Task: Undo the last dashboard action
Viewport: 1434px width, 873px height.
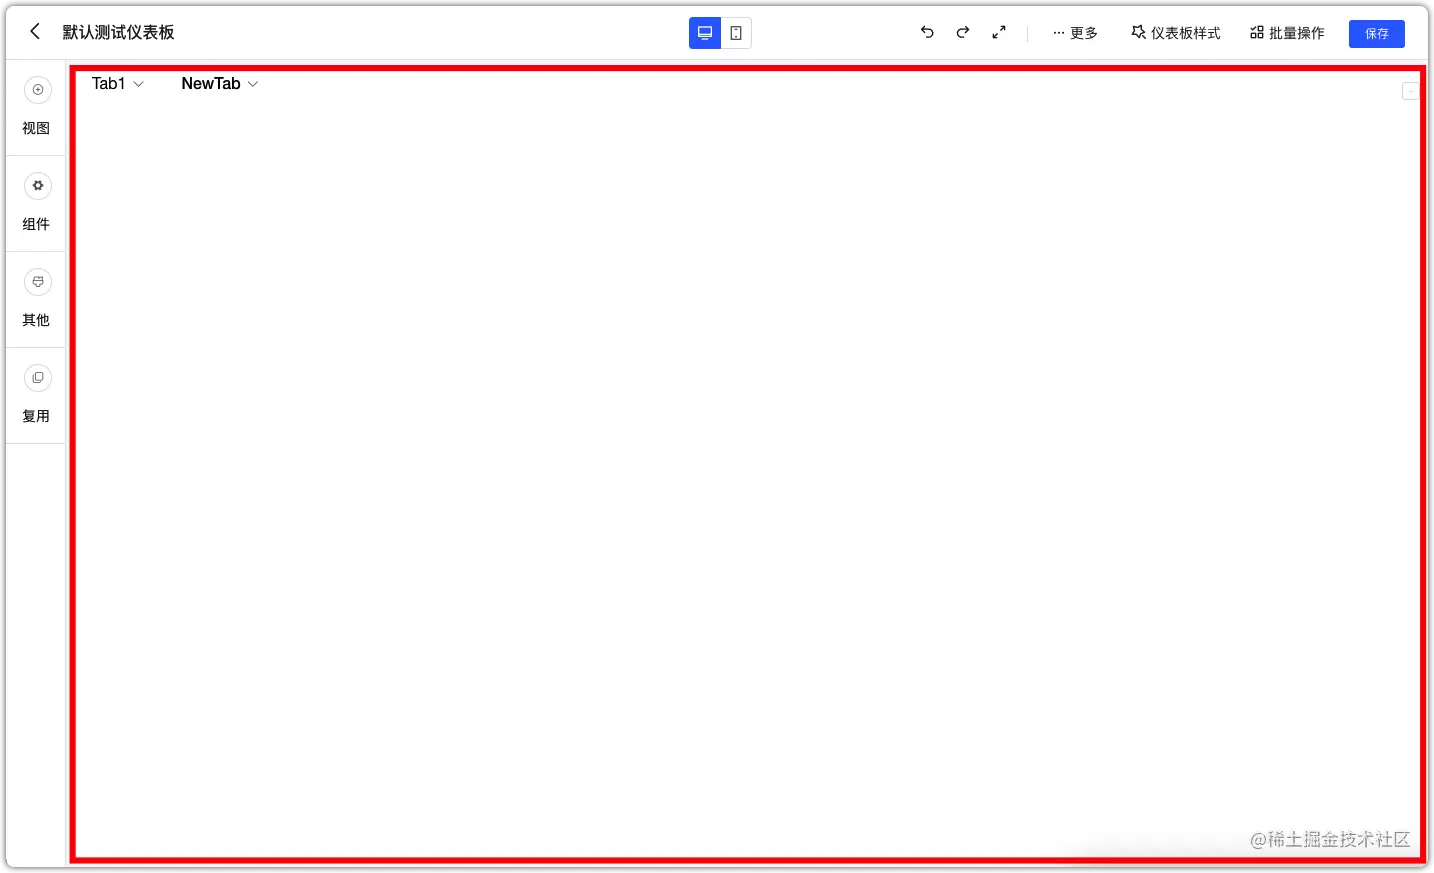Action: point(926,32)
